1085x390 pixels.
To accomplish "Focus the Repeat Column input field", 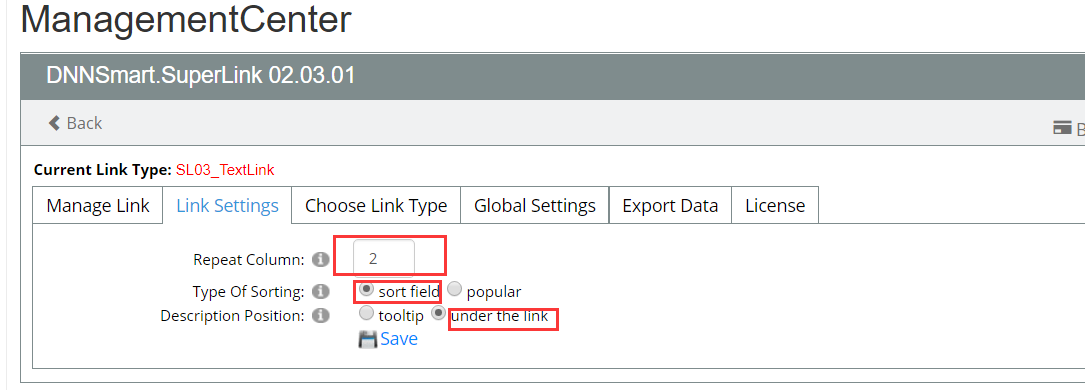I will (384, 259).
